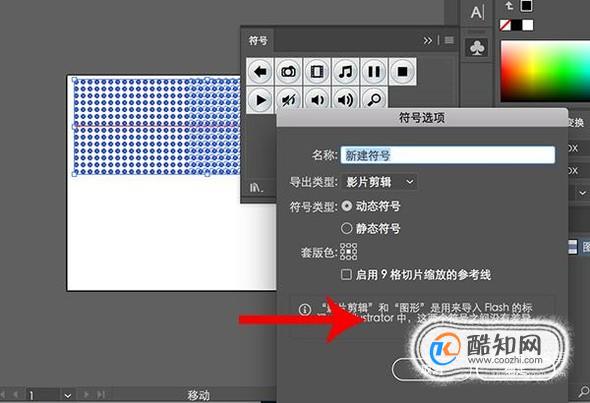
Task: Open the artboard number dropdown
Action: click(68, 395)
